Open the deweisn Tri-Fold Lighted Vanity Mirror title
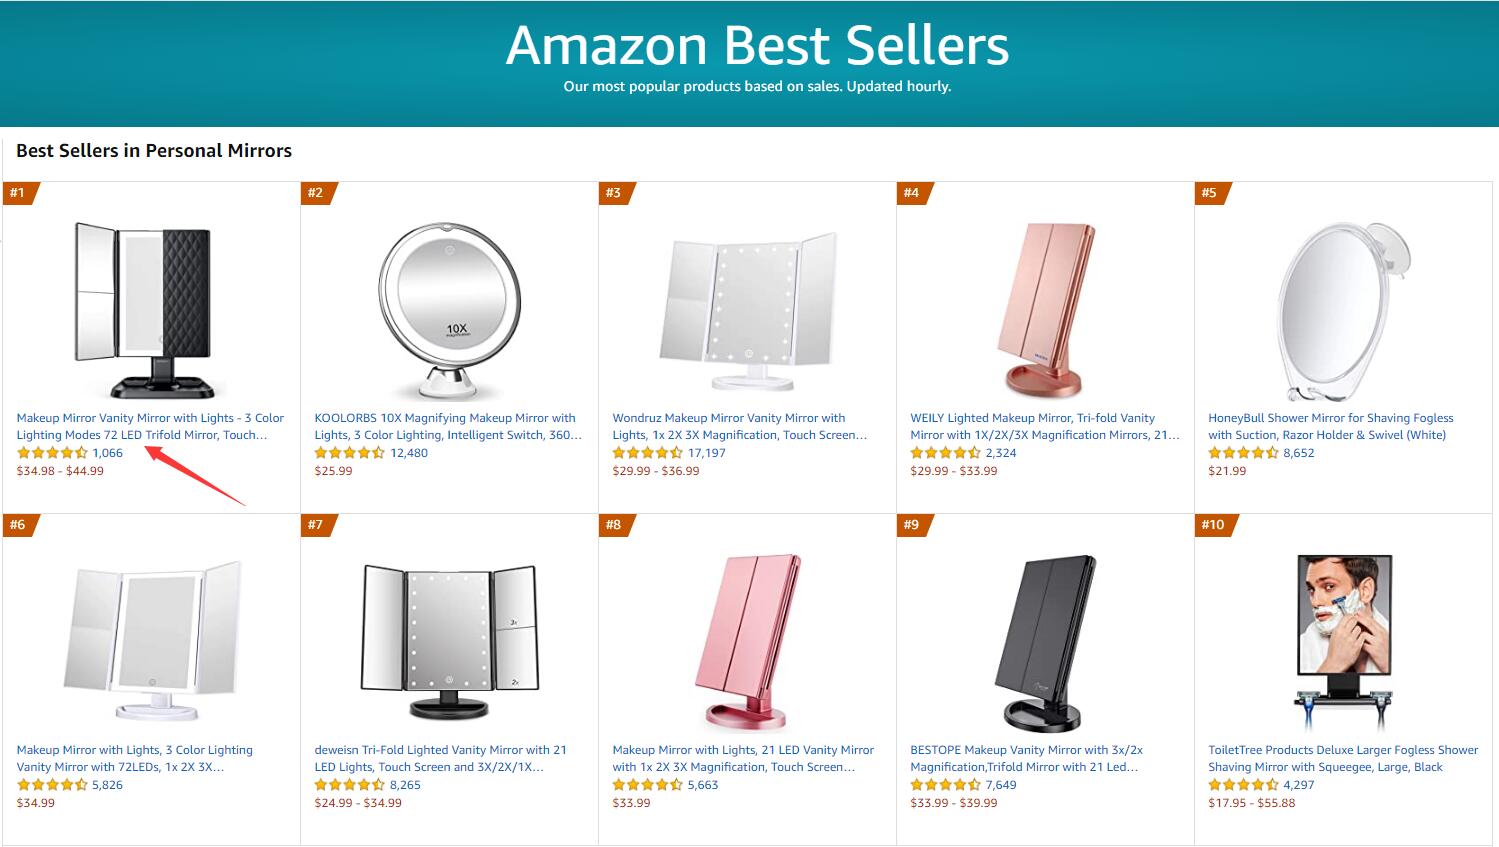The image size is (1499, 847). [x=440, y=758]
